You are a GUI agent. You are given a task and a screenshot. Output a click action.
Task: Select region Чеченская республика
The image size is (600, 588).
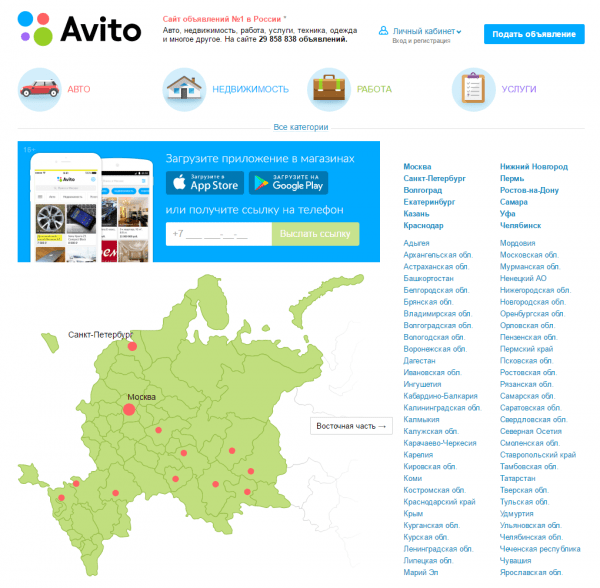[x=540, y=549]
